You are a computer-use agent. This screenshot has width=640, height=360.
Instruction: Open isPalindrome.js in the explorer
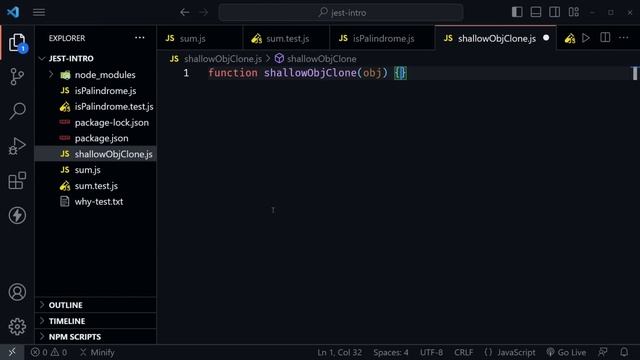(x=96, y=91)
